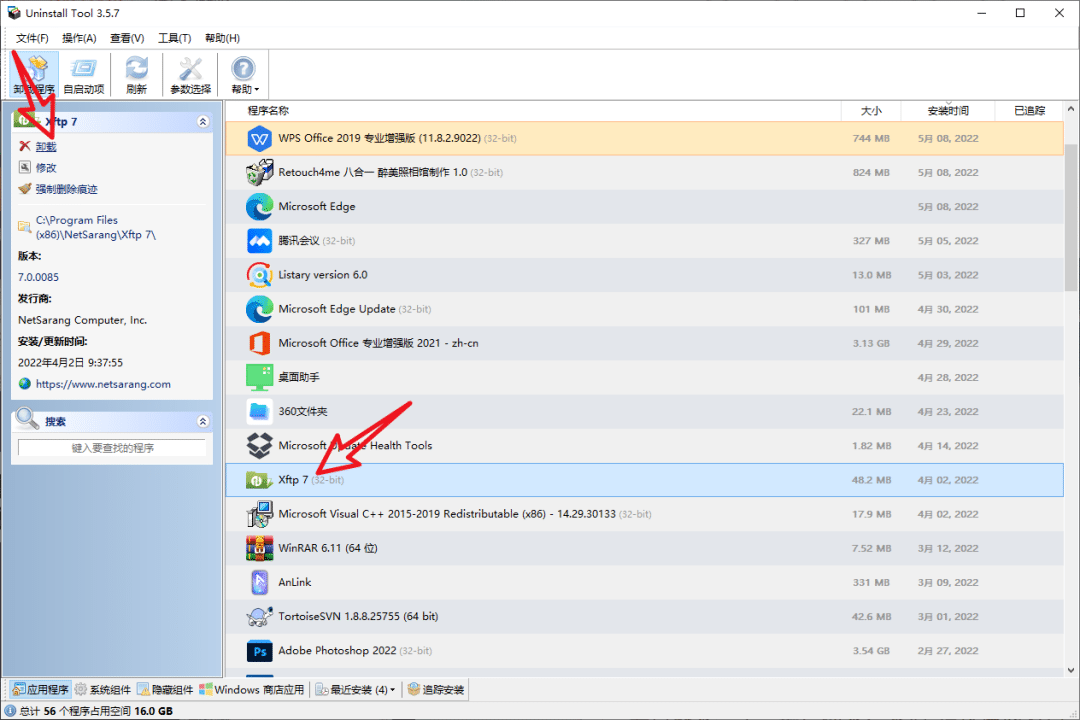This screenshot has height=720, width=1080.
Task: Click the Update Health Tools icon
Action: tap(260, 446)
